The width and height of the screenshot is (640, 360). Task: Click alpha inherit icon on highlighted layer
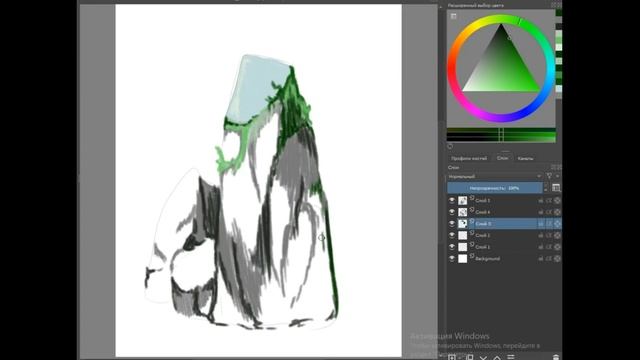[549, 224]
